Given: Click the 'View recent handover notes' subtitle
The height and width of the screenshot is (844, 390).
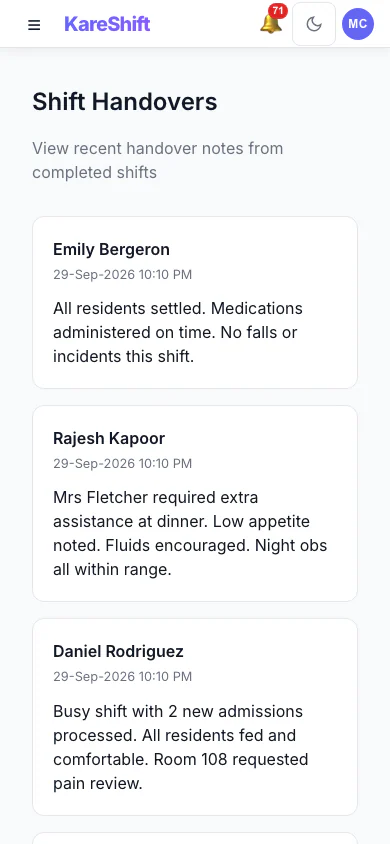Looking at the screenshot, I should [x=158, y=160].
